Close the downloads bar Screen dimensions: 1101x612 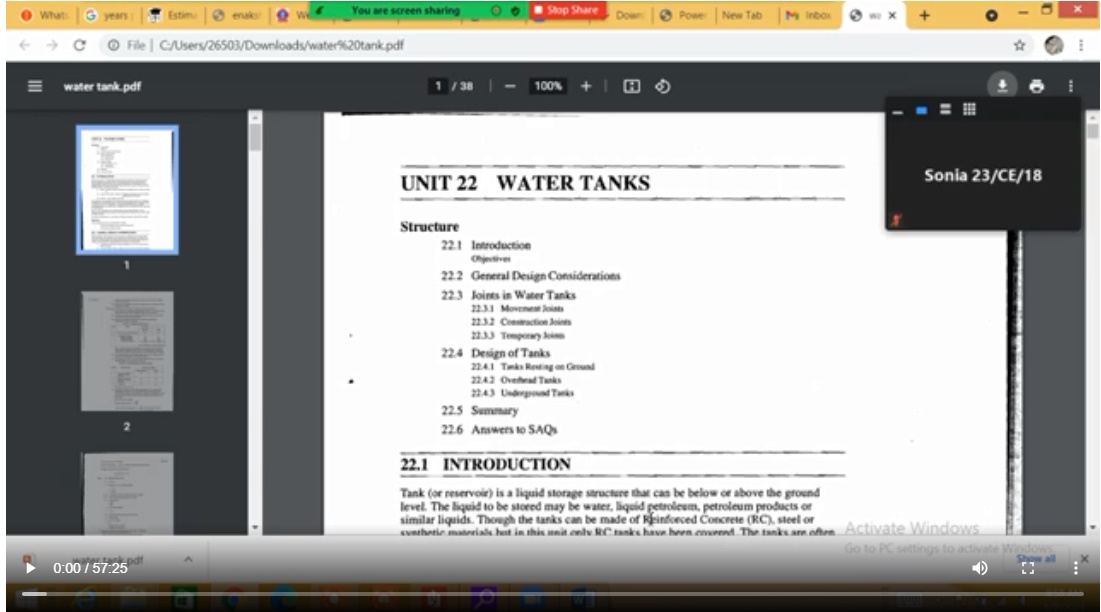(x=1084, y=559)
